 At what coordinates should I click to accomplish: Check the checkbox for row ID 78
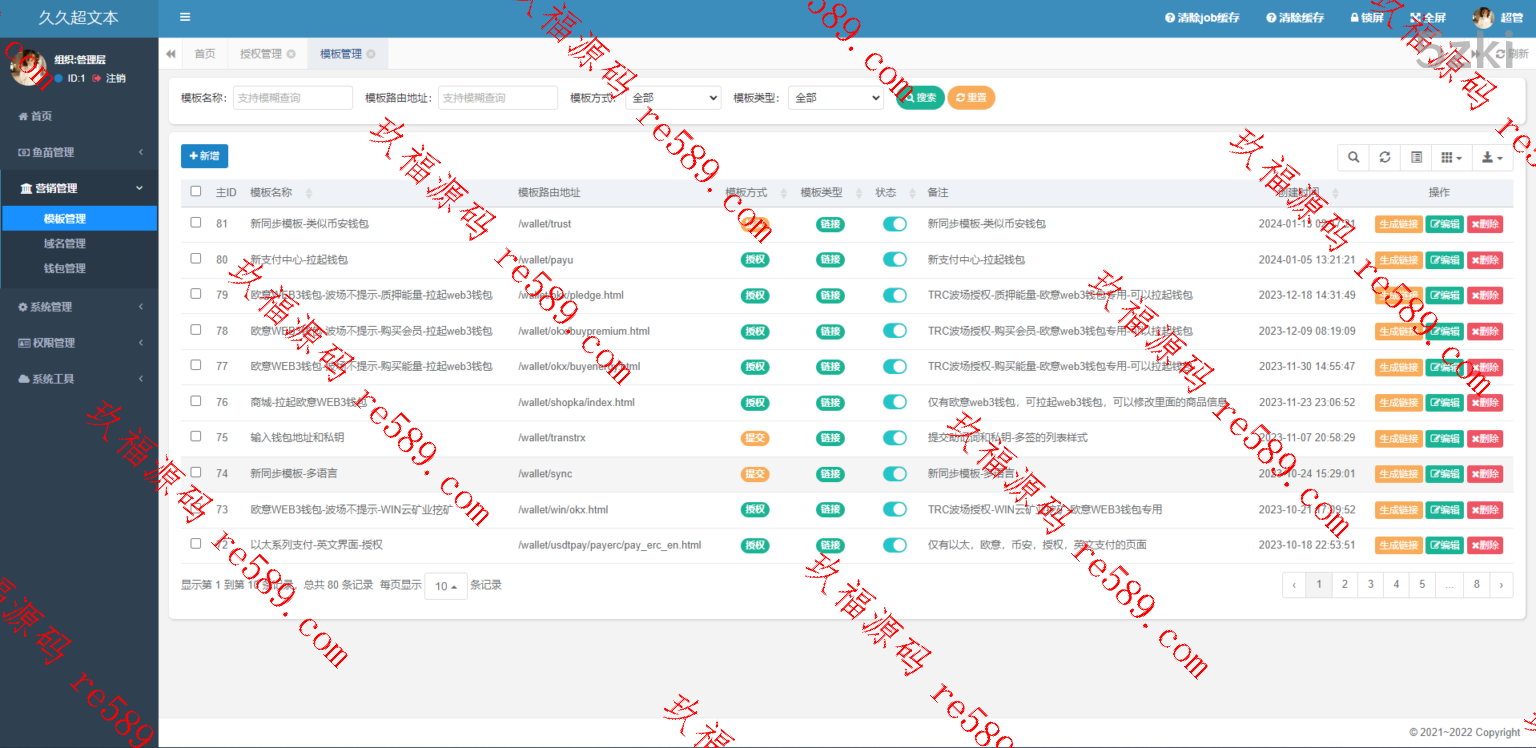pyautogui.click(x=196, y=330)
